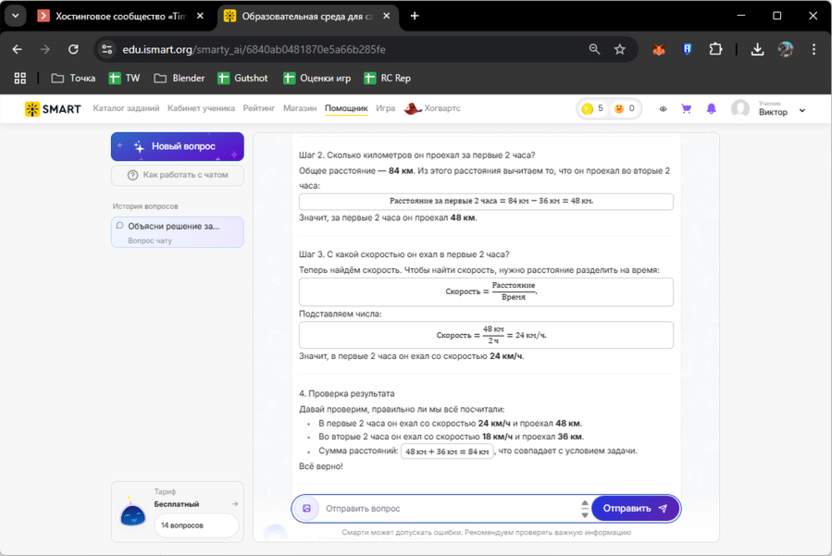The height and width of the screenshot is (556, 832).
Task: Click the zoom magnifier in address bar
Action: pos(594,49)
